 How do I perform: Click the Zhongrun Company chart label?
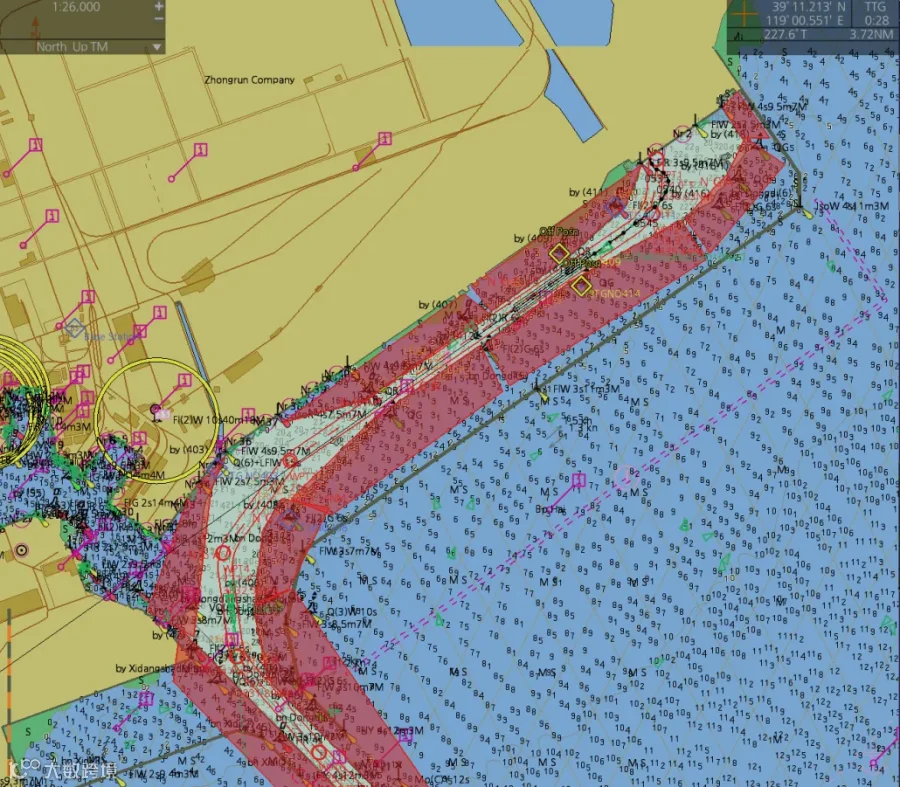coord(249,80)
